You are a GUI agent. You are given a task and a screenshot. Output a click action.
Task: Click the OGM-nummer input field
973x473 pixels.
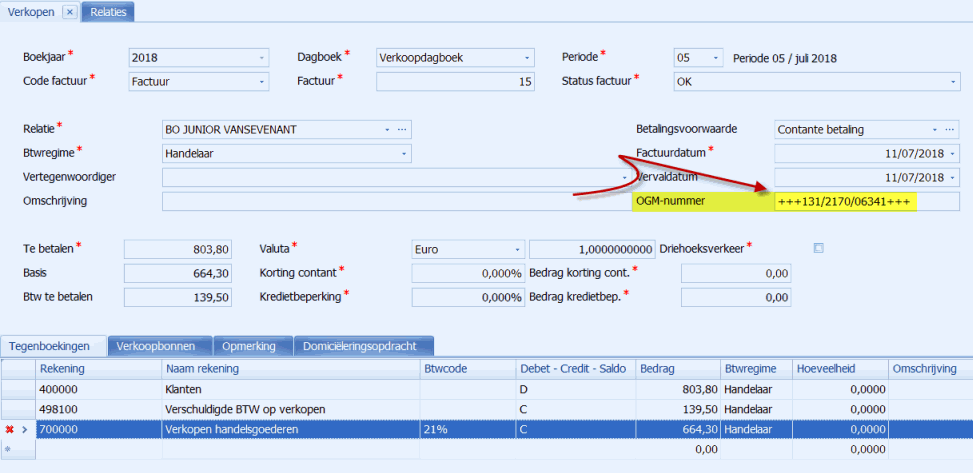[865, 202]
